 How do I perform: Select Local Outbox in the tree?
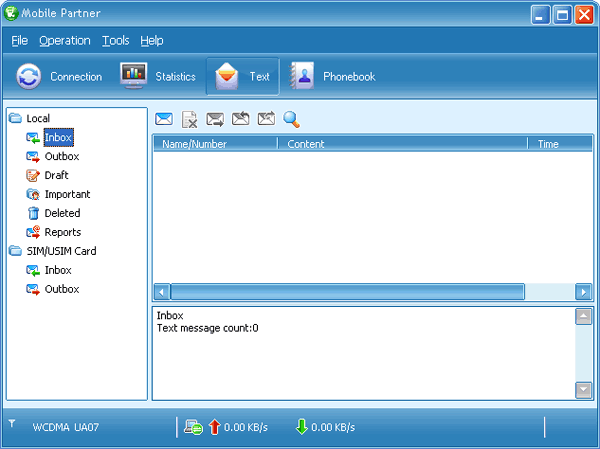[62, 156]
